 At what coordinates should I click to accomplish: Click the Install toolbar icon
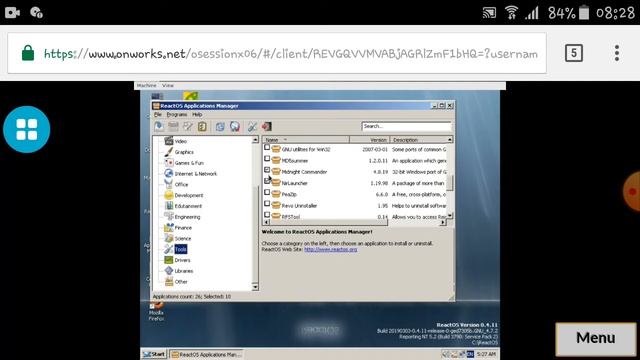pos(159,127)
